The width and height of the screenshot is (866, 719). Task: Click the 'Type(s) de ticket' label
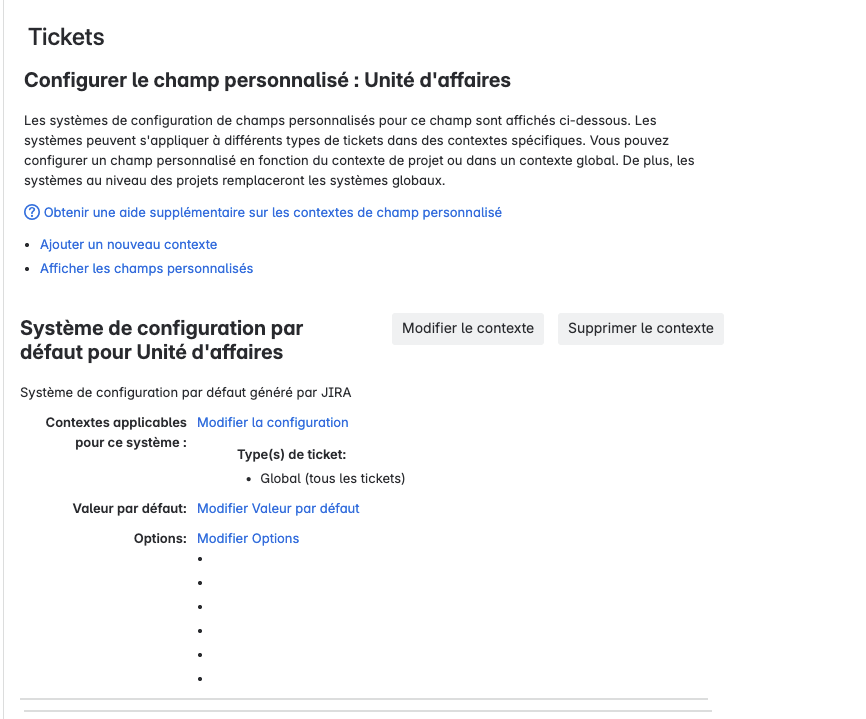pos(292,454)
